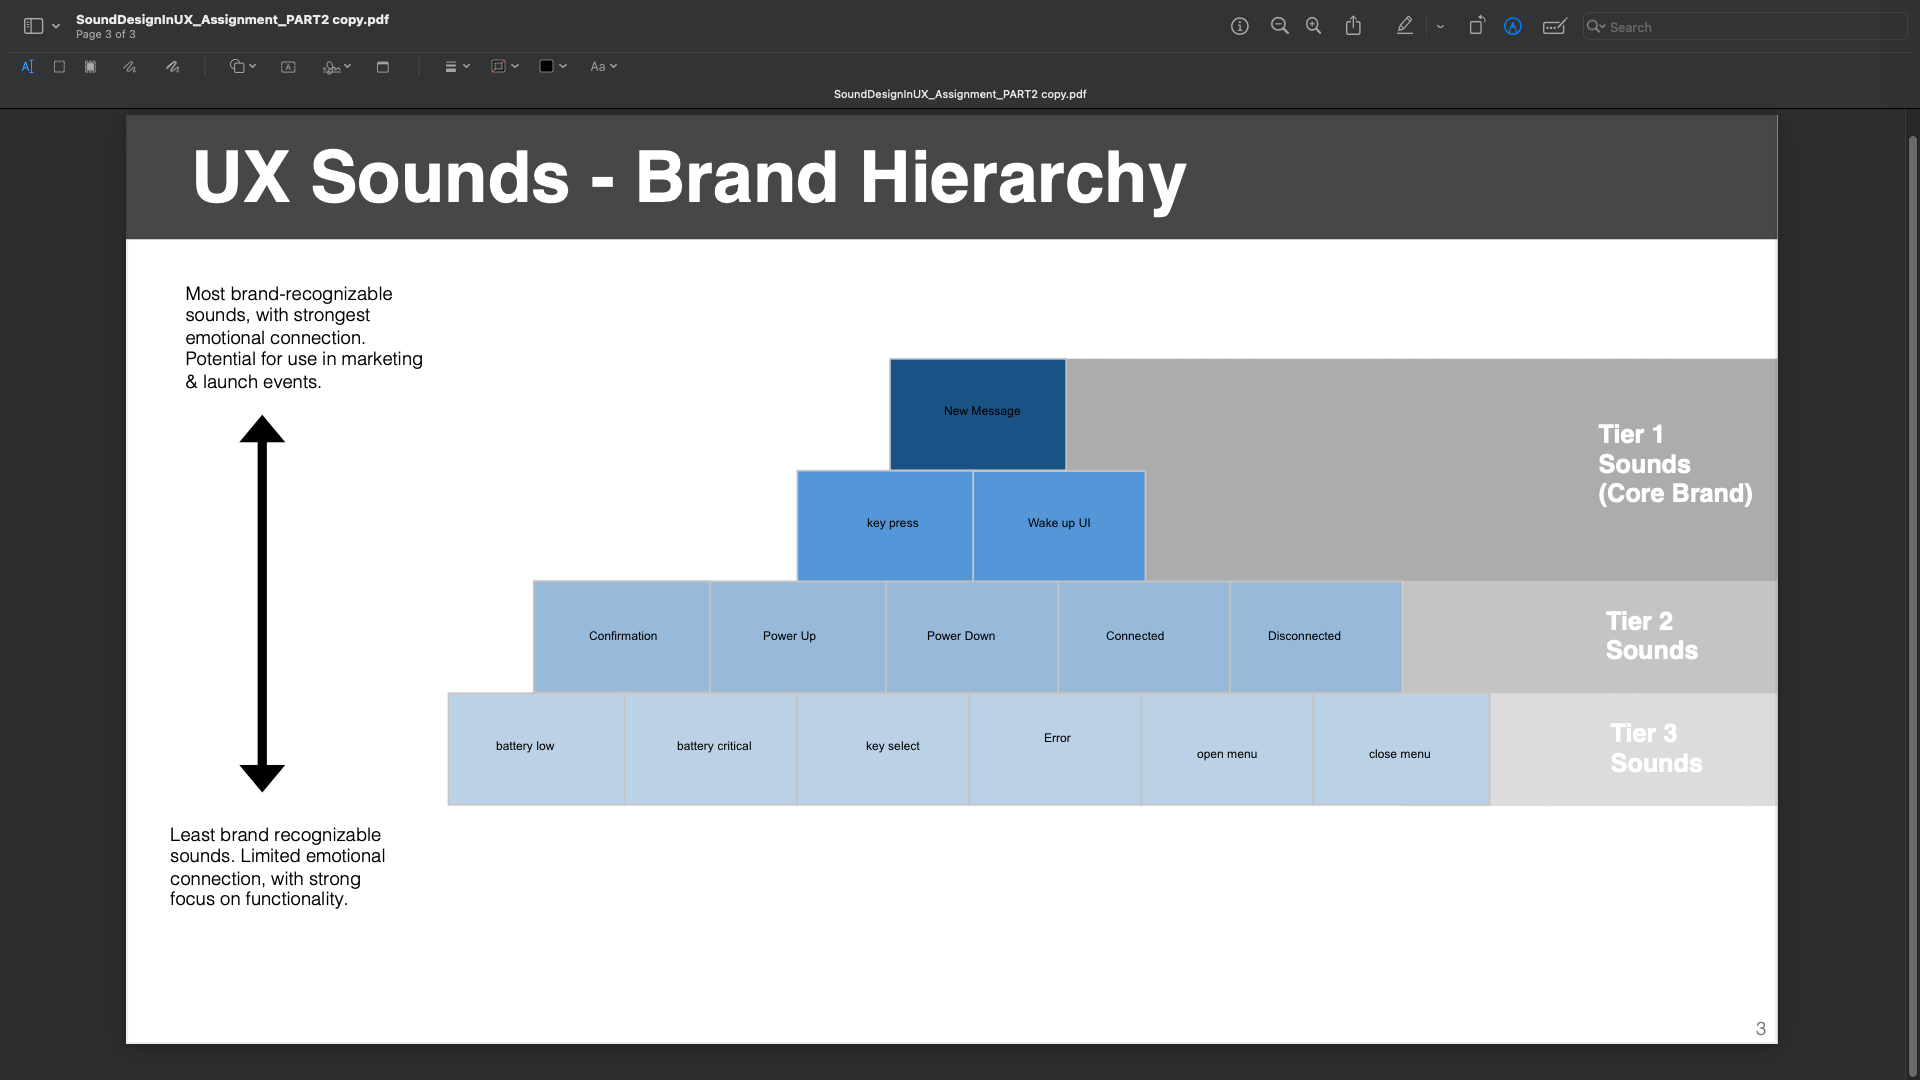Open the sidebar view options menu
Viewport: 1920px width, 1080px height.
pos(56,27)
